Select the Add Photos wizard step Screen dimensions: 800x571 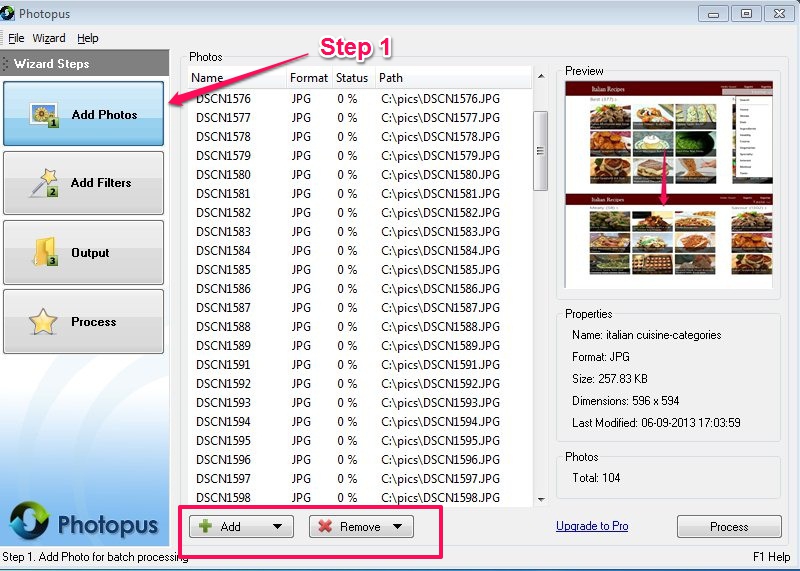pos(84,114)
